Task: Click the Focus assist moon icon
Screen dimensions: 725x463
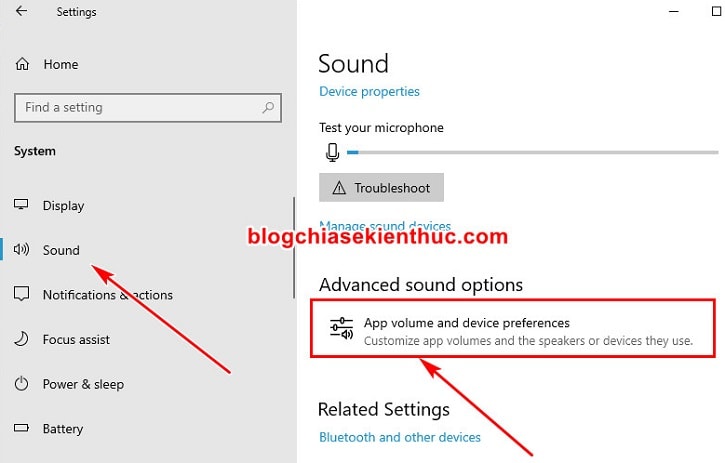Action: [x=21, y=339]
